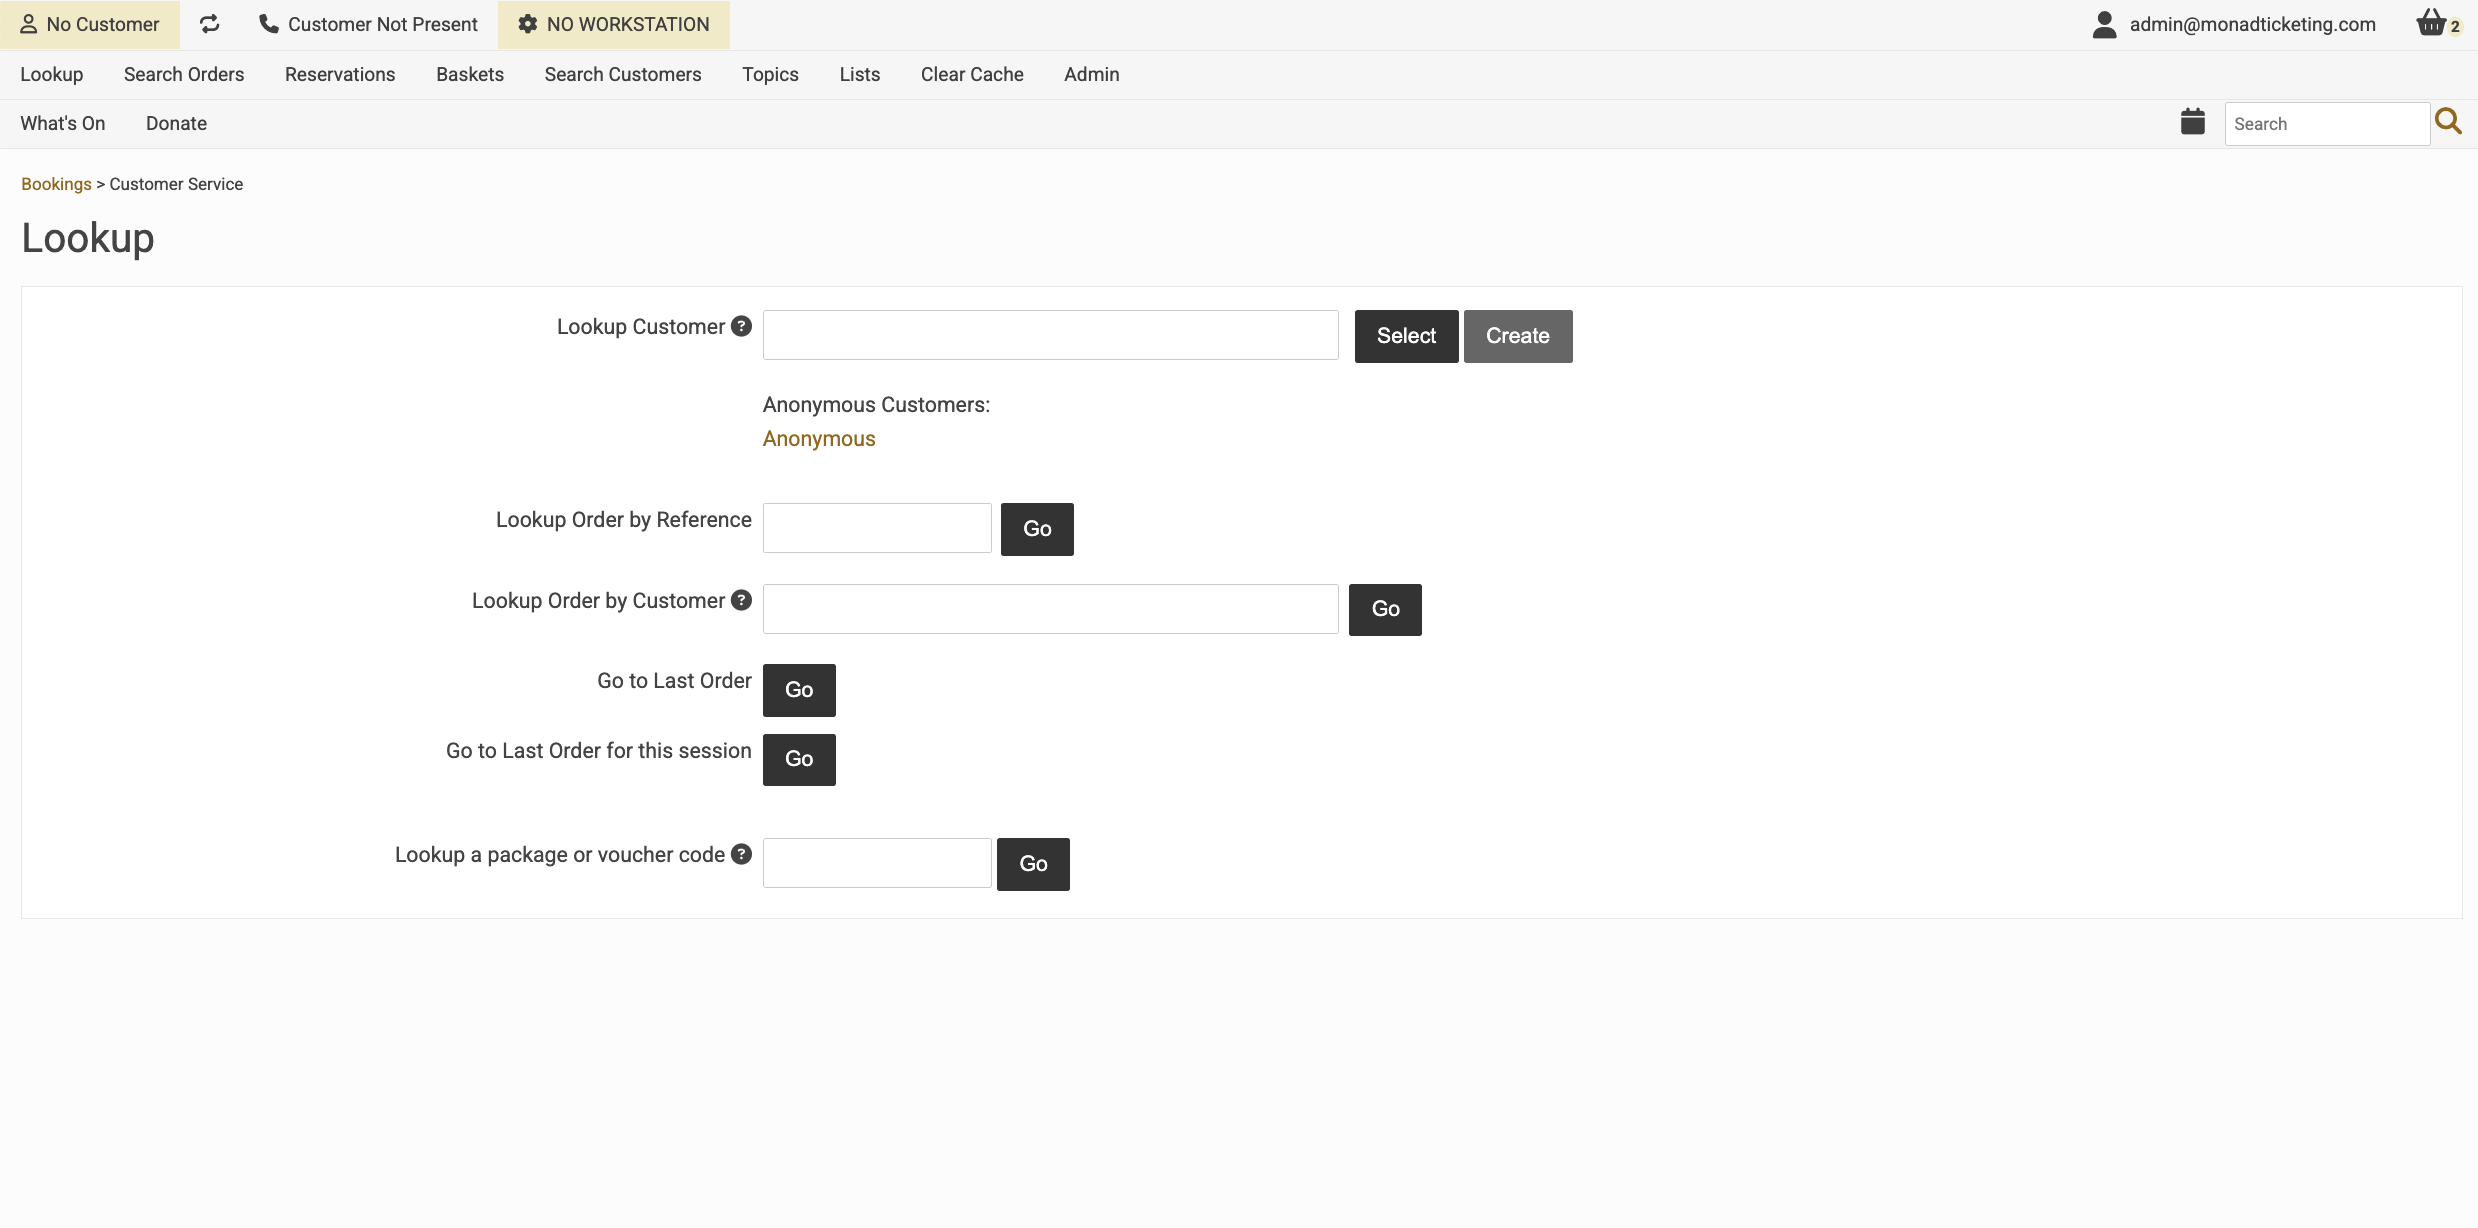2478x1228 pixels.
Task: Open the Lookup Customer help tooltip
Action: coord(740,325)
